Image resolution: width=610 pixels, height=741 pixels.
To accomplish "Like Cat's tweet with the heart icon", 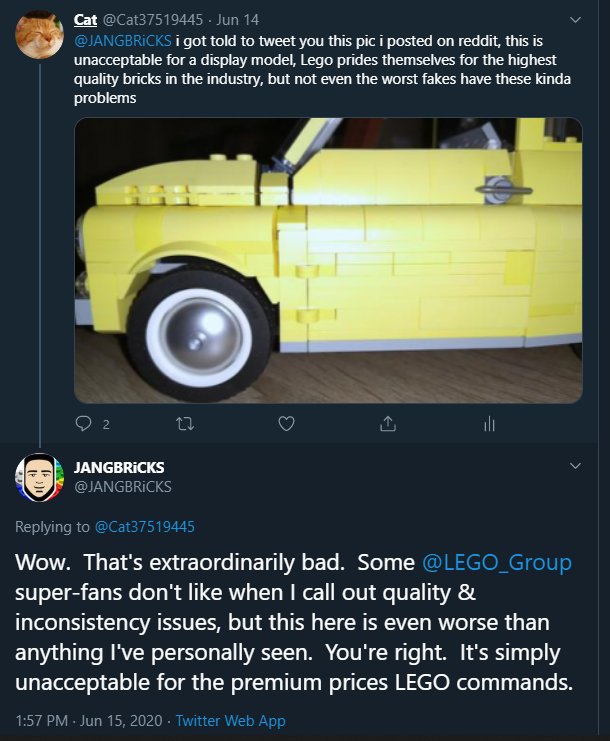I will pyautogui.click(x=286, y=424).
